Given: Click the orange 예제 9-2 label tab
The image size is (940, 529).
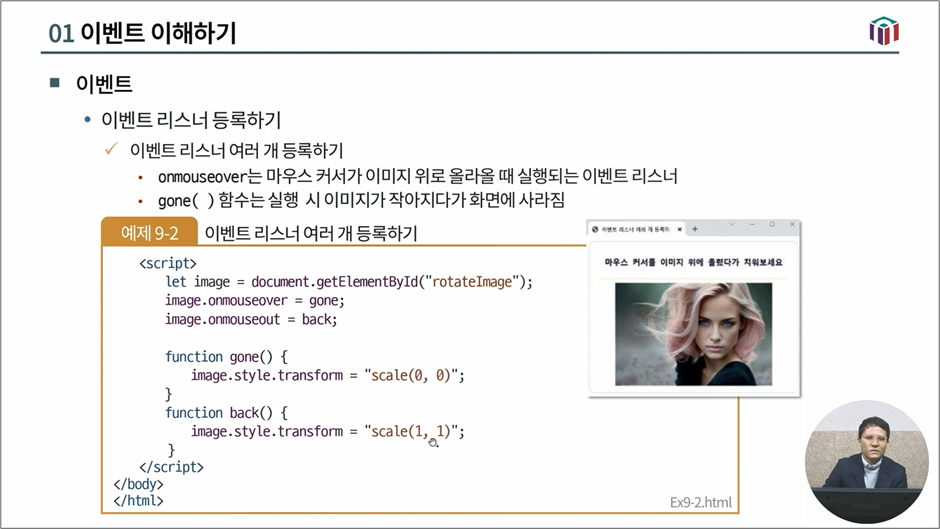Looking at the screenshot, I should click(x=149, y=233).
